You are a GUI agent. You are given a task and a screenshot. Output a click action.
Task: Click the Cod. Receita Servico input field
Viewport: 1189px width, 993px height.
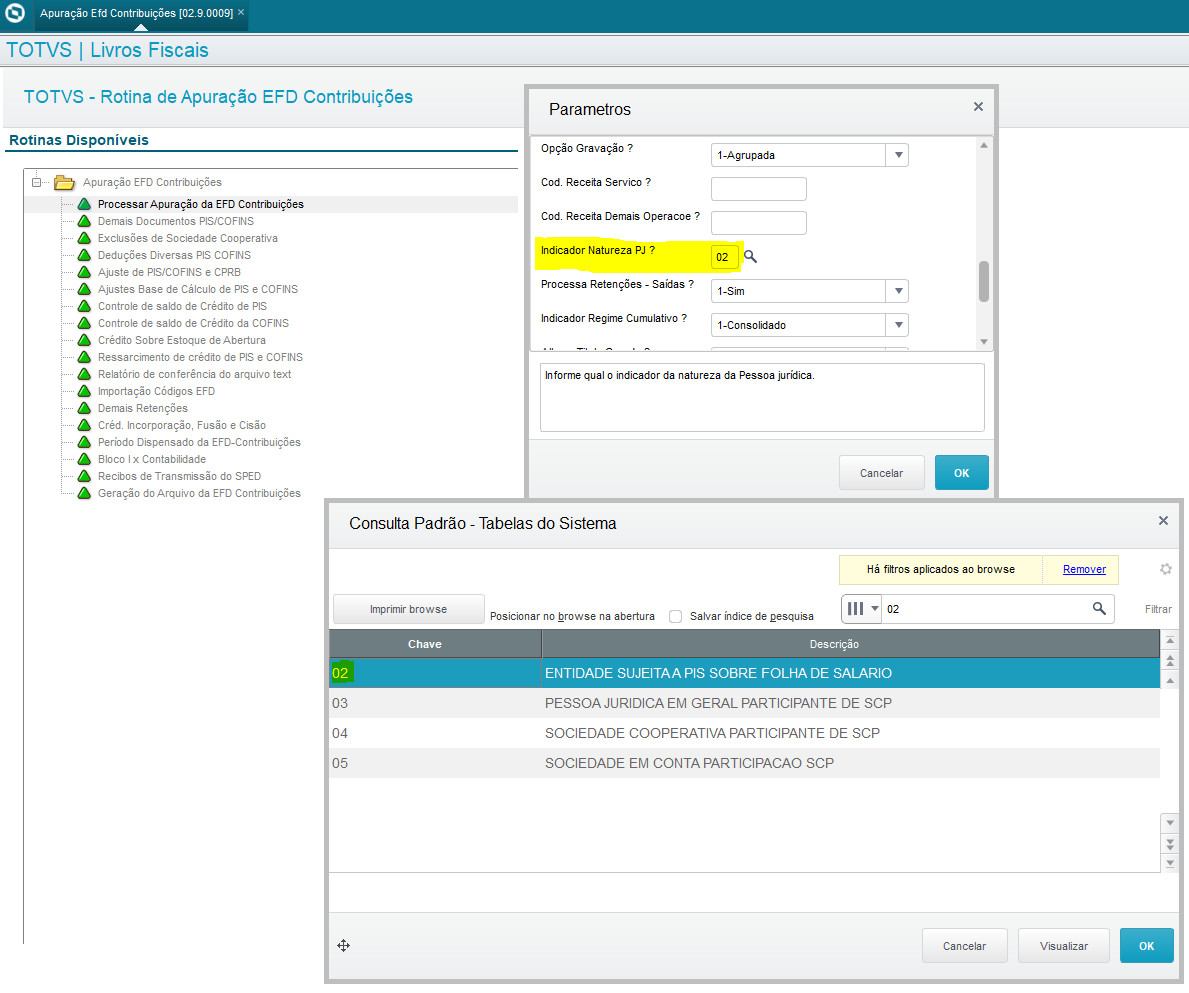coord(758,189)
